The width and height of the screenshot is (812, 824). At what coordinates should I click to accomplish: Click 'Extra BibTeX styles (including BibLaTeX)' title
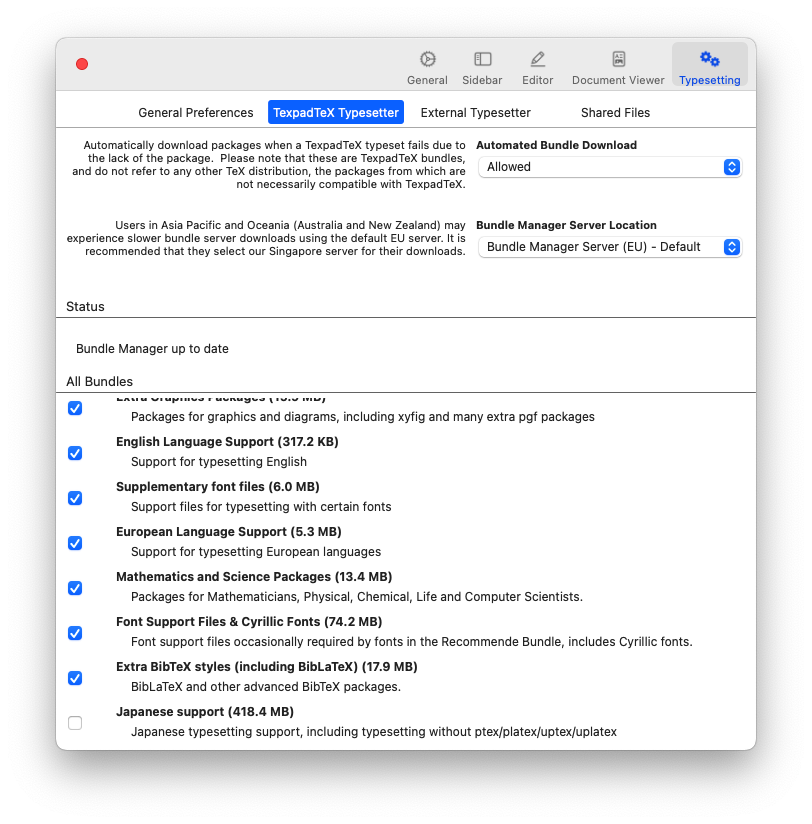pos(266,667)
